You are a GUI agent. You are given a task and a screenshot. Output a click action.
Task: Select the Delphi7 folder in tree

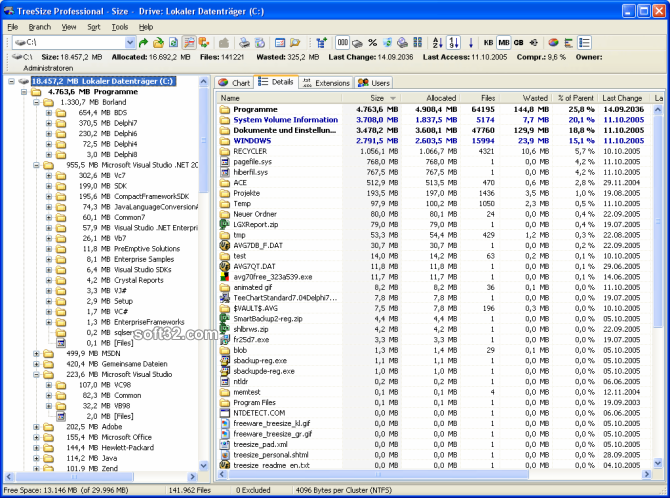(126, 123)
